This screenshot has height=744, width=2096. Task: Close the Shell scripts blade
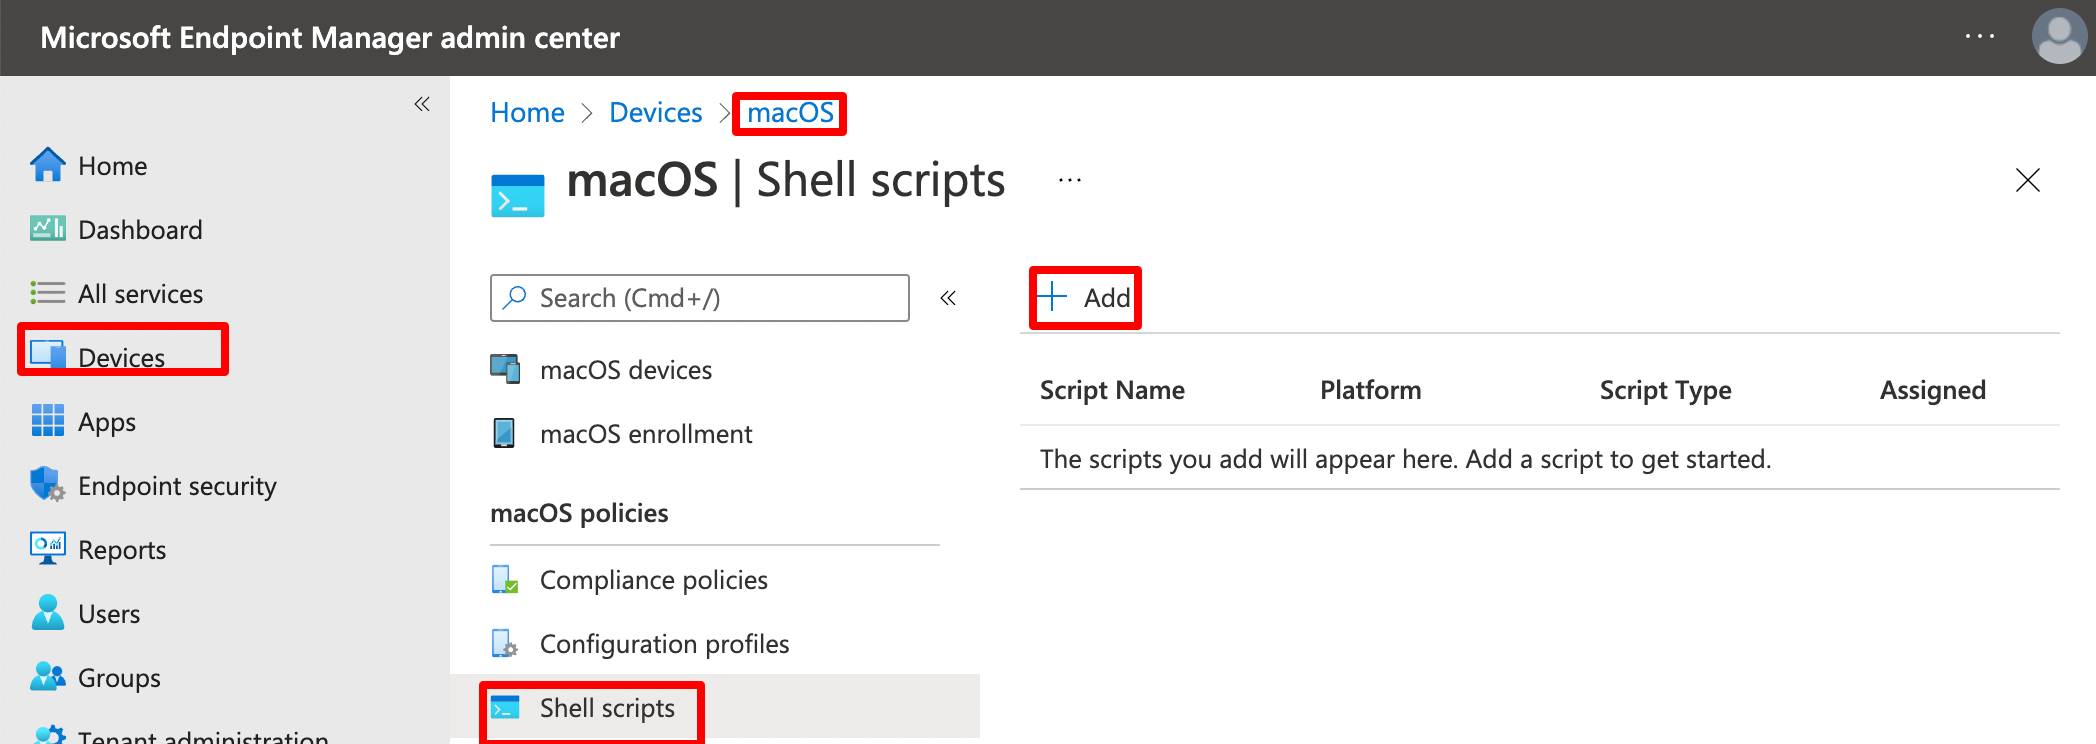(2028, 180)
